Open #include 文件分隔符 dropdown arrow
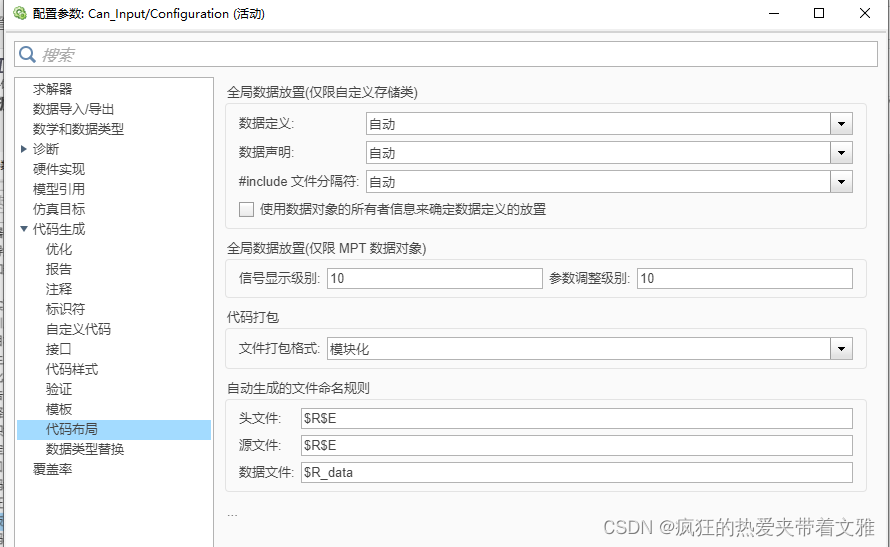The image size is (890, 547). [x=841, y=182]
